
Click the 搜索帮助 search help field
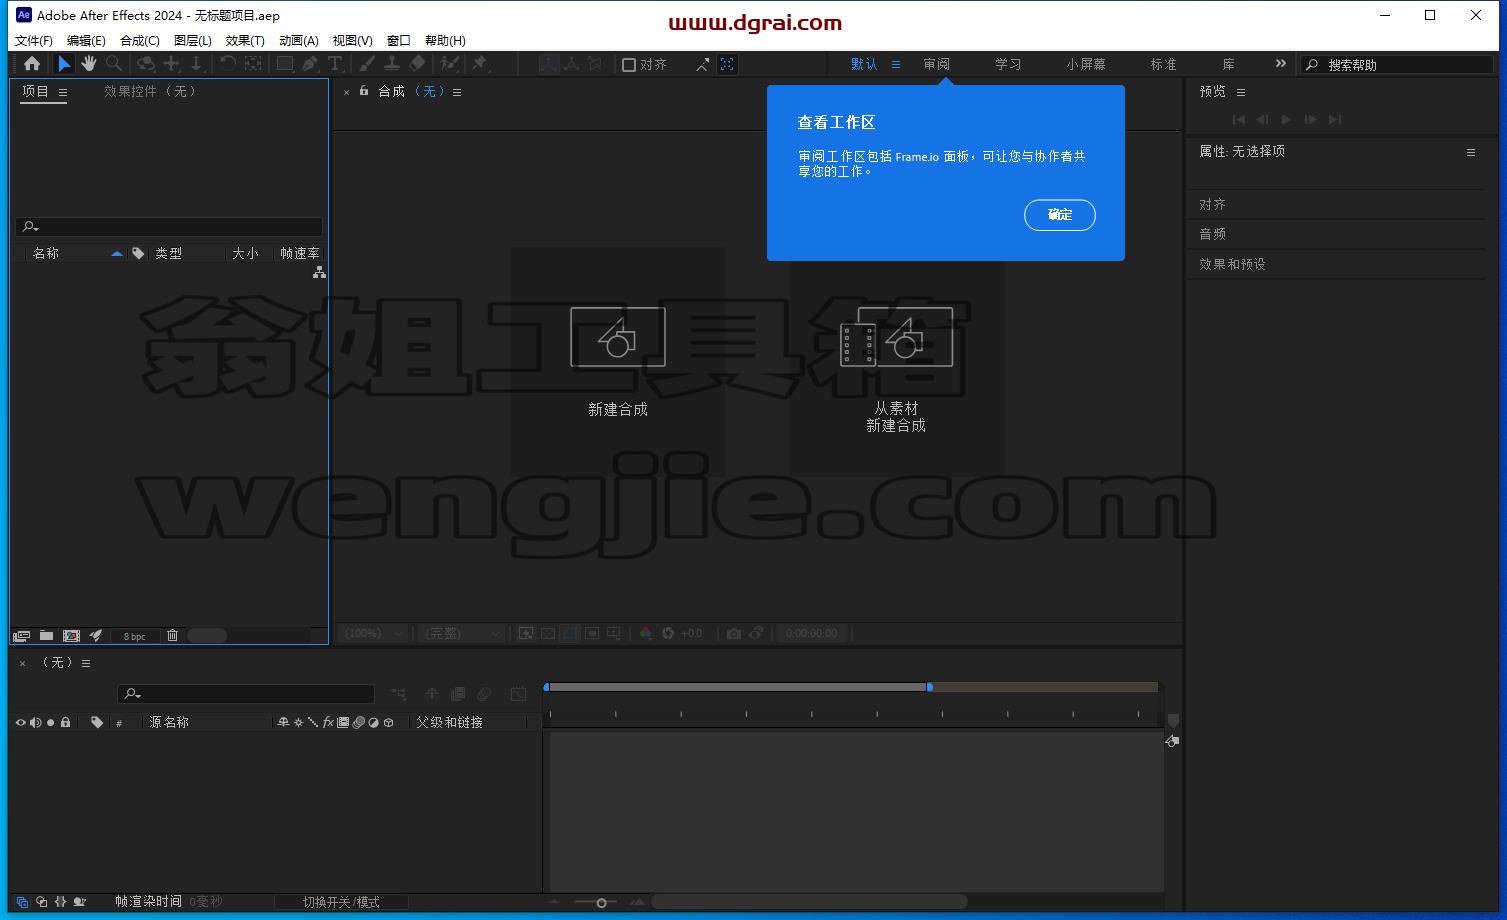[1397, 64]
